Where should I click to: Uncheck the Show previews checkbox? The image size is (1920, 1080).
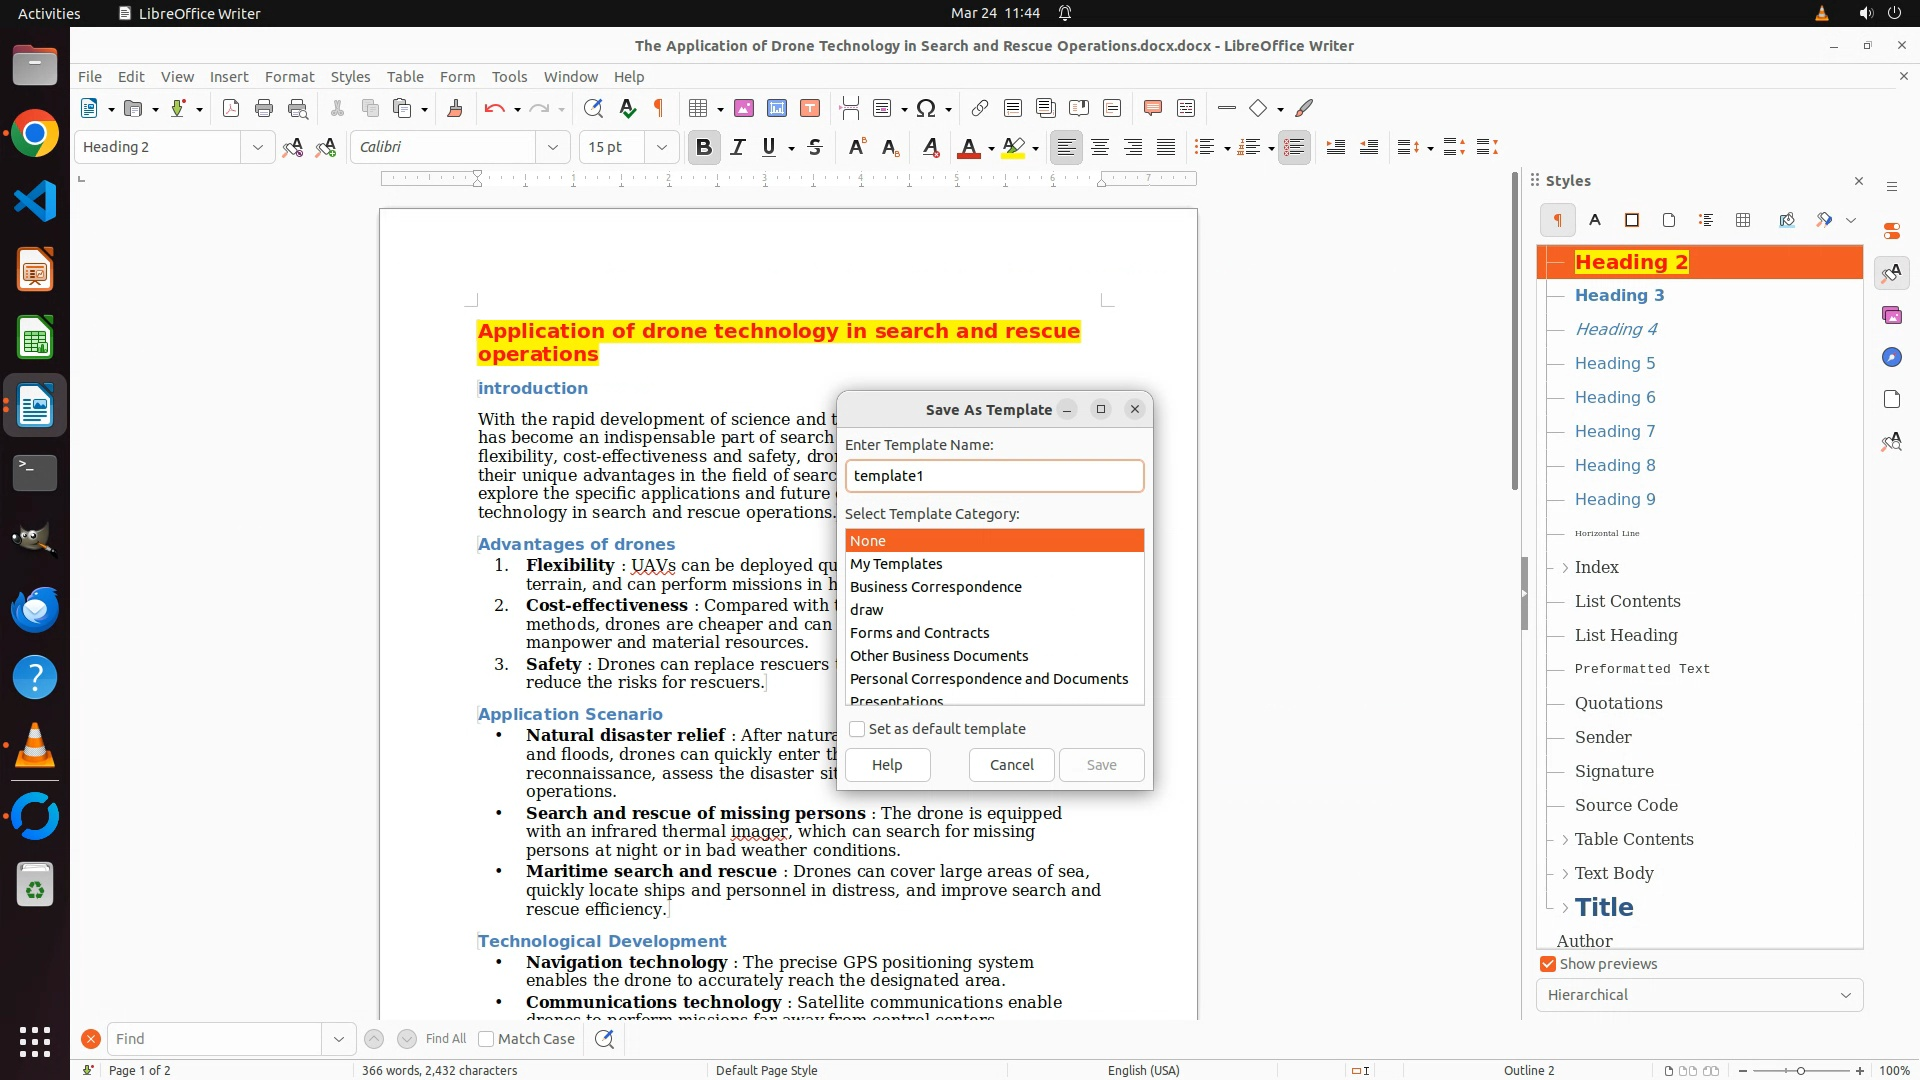1548,964
